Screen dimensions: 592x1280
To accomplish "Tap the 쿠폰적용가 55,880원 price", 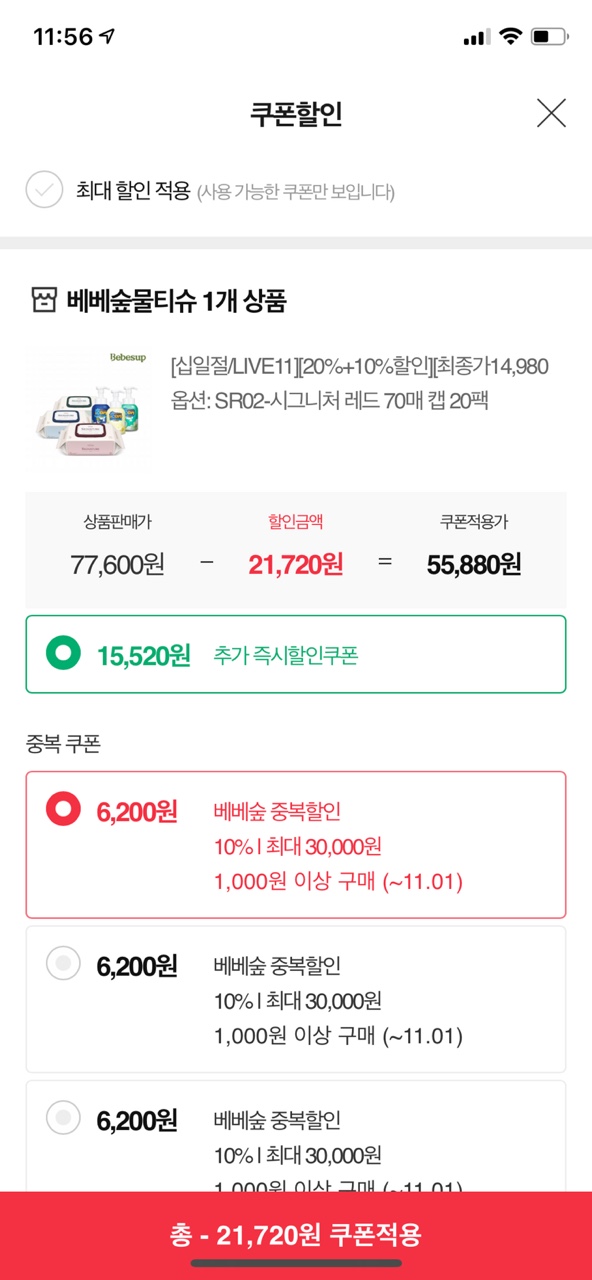I will (x=474, y=564).
